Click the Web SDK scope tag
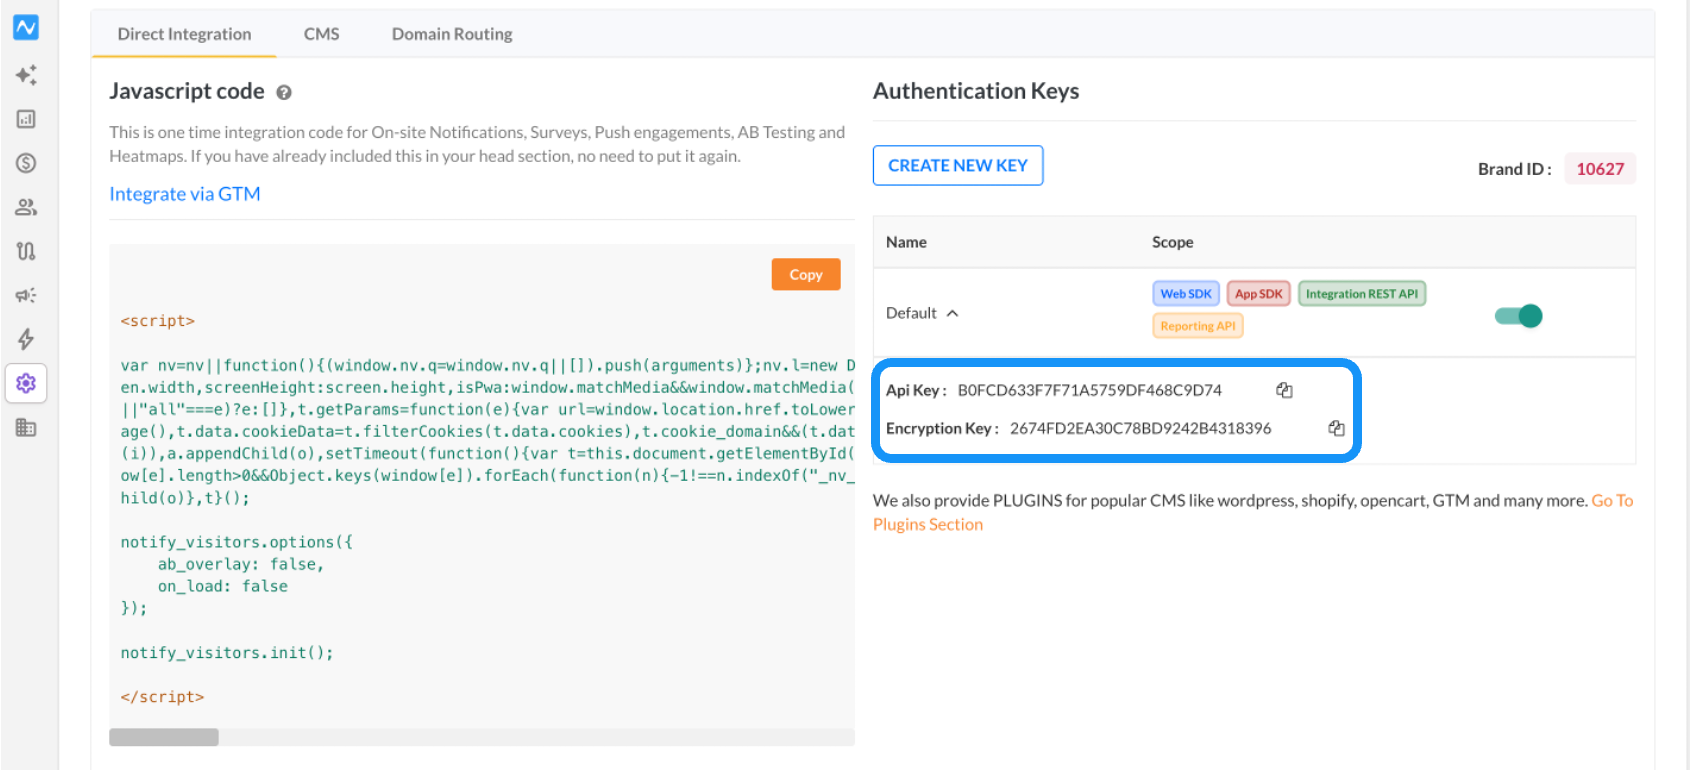Screen dimensions: 1690x770 1186,294
